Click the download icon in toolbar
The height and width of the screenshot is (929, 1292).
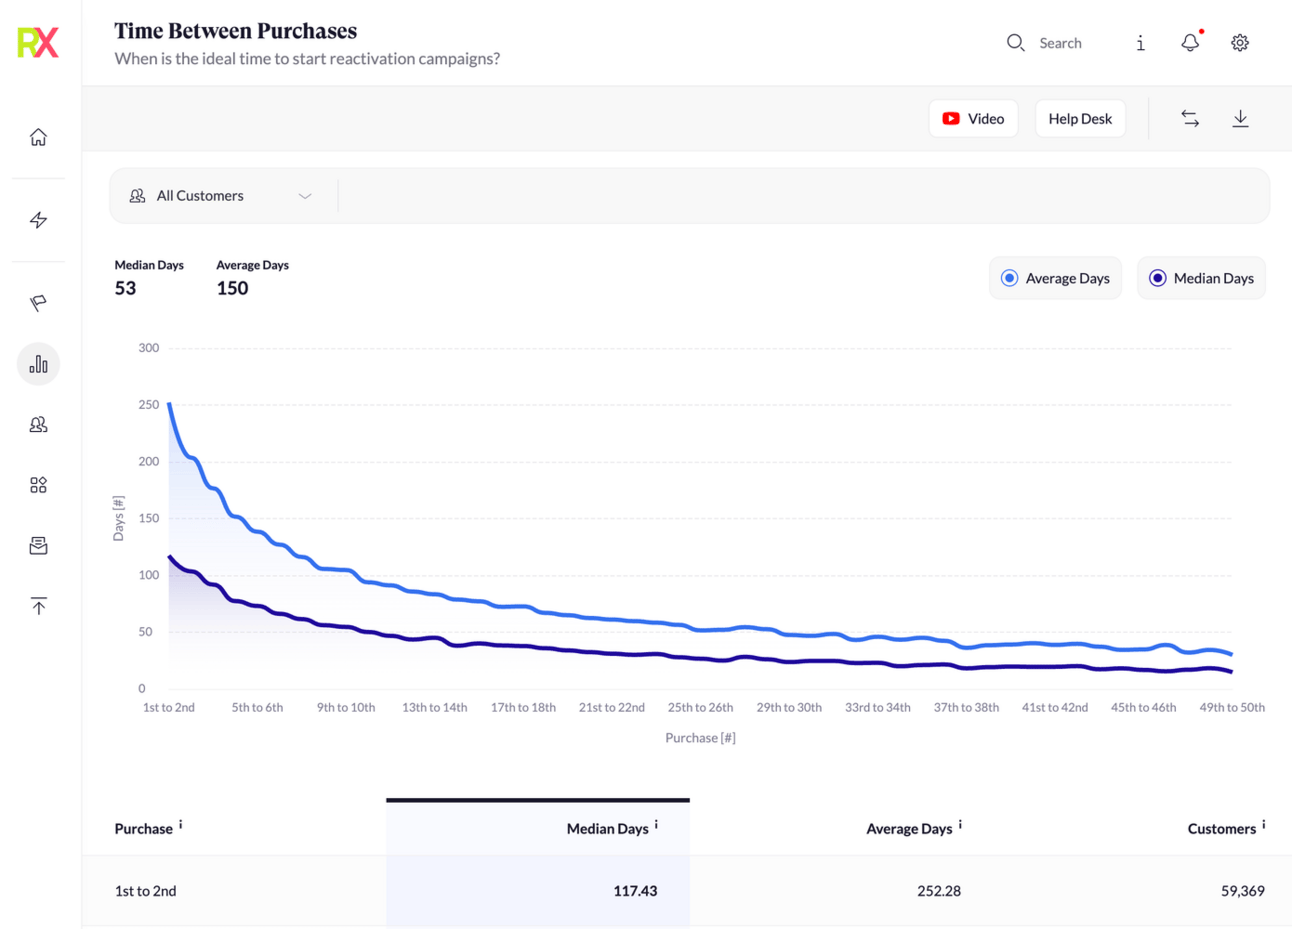click(1240, 119)
